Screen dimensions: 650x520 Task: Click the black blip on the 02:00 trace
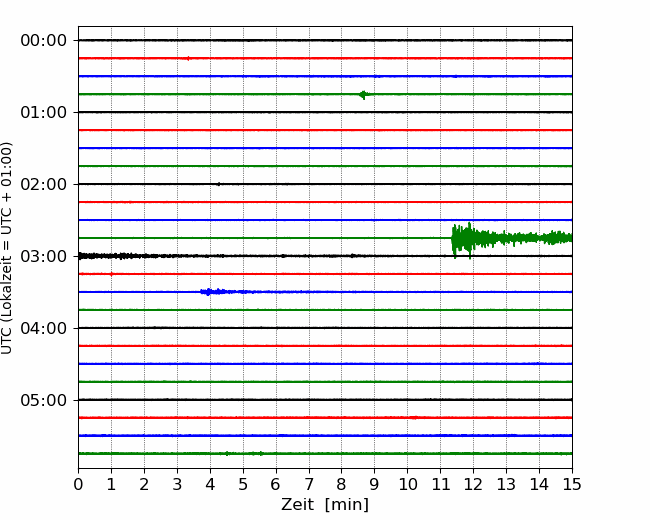click(x=218, y=184)
